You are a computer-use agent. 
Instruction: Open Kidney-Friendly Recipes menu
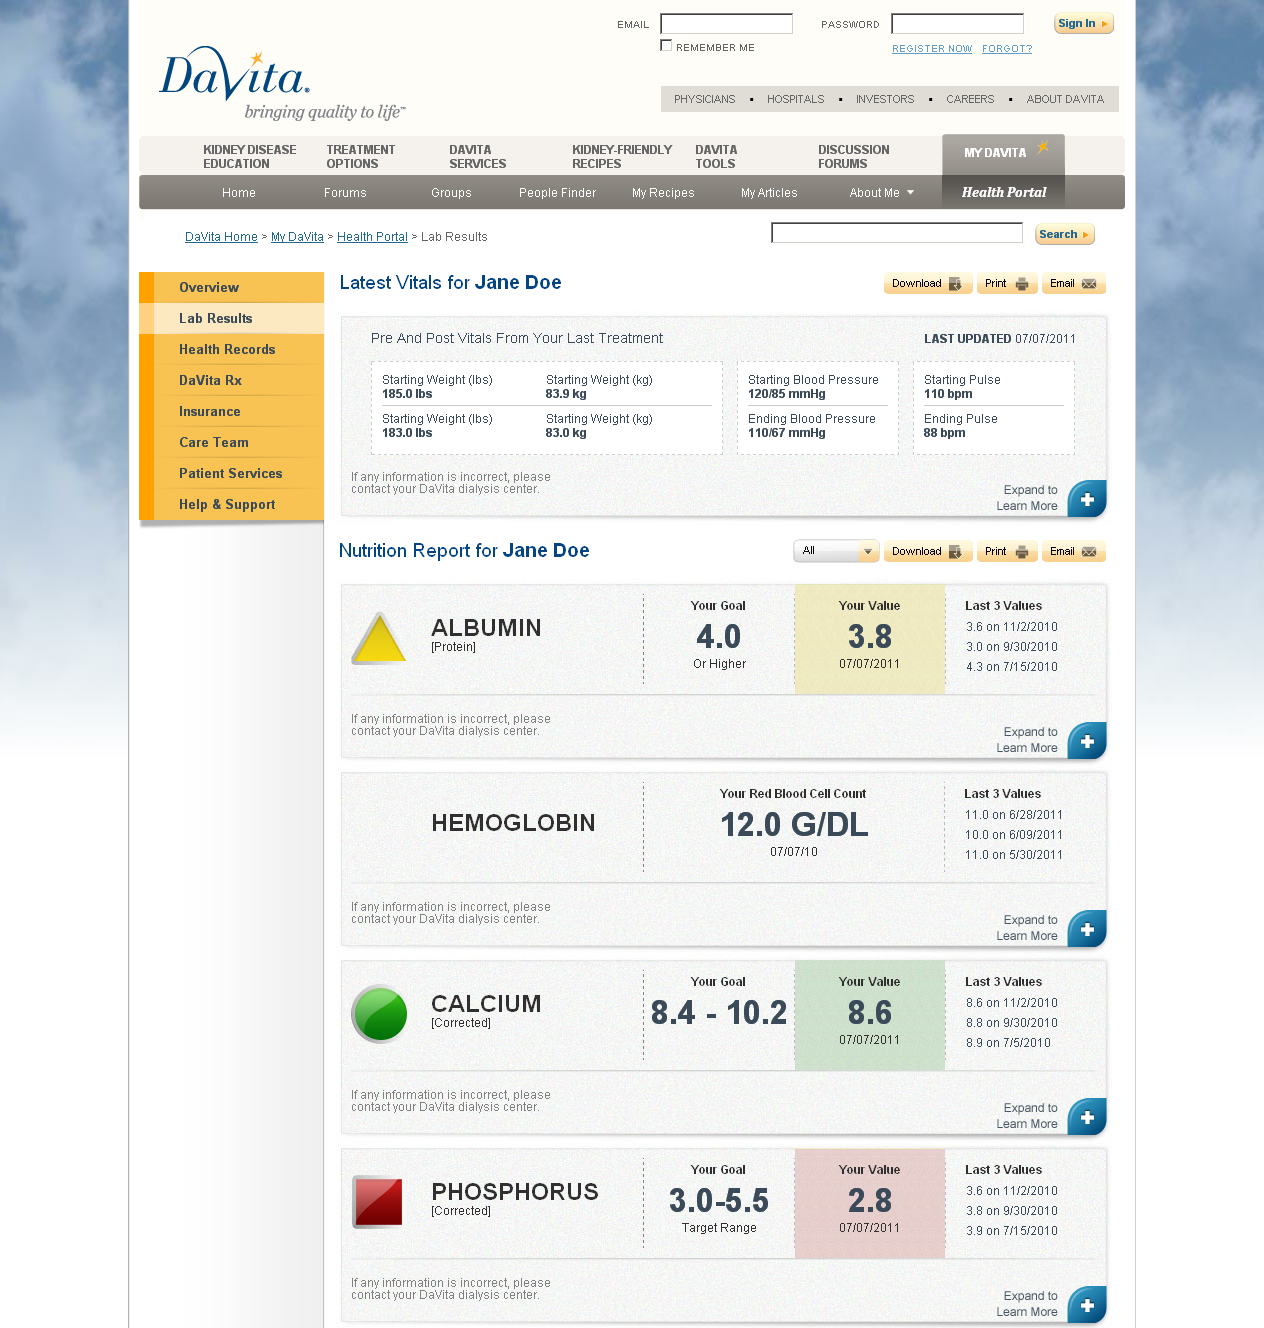(x=622, y=157)
